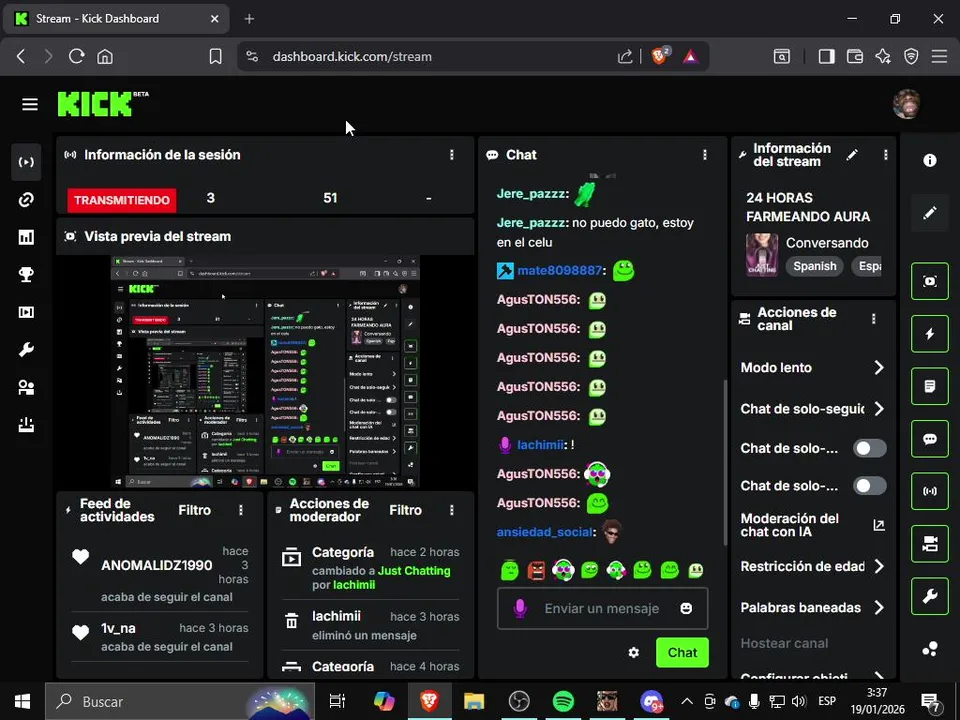
Task: Toggle the channel actions widget button
Action: pos(929,544)
